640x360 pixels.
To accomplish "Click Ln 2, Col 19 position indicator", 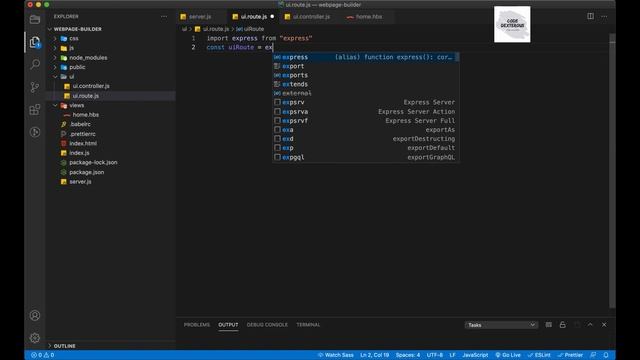I will (374, 355).
